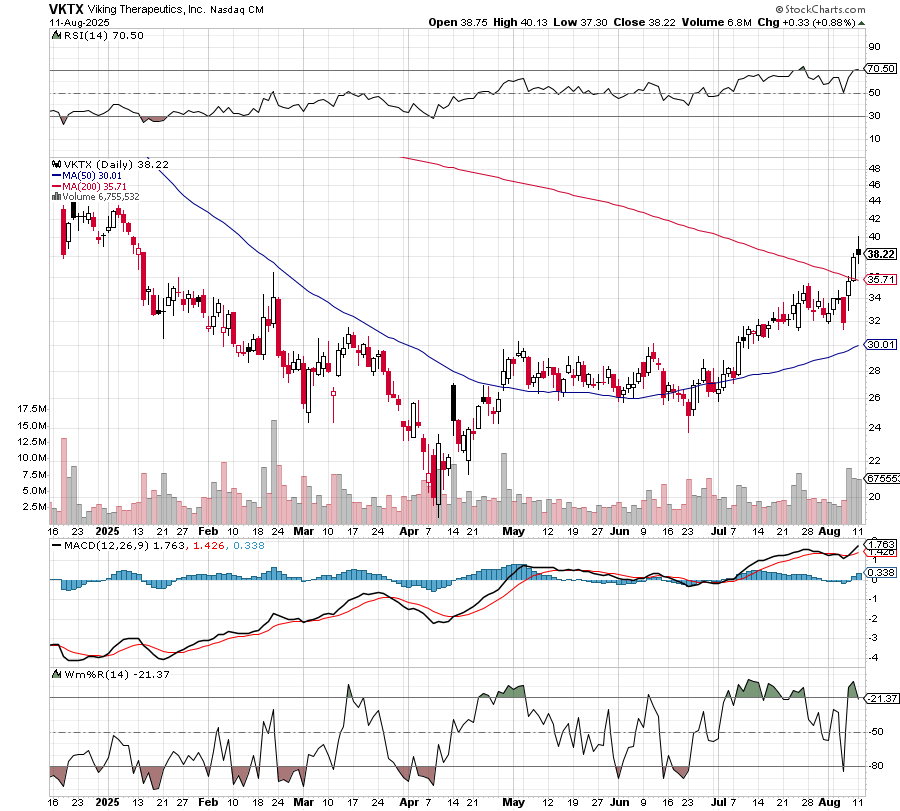Click the 17.5M label on the volume axis

point(32,409)
